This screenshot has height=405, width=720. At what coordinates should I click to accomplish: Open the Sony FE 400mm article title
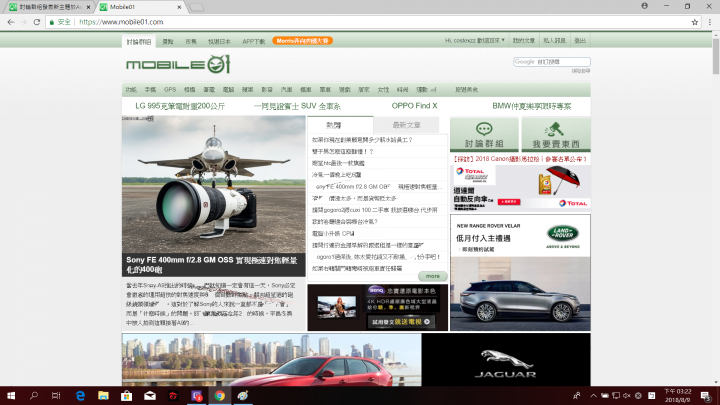point(212,264)
